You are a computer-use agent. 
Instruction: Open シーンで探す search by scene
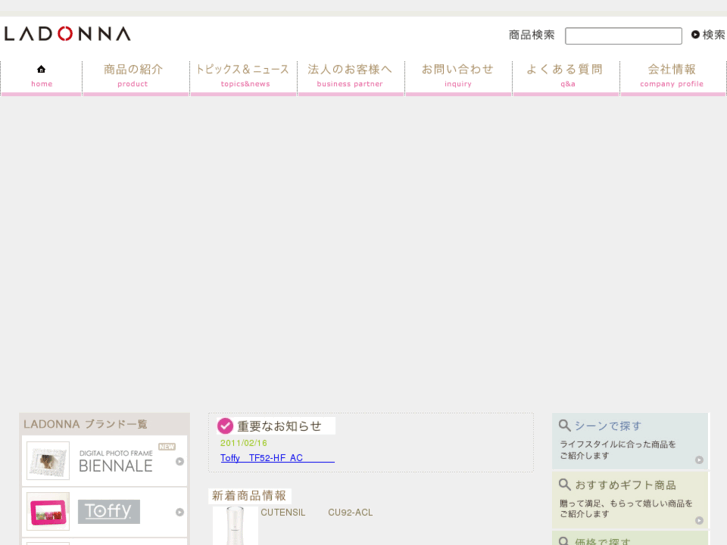(x=630, y=441)
